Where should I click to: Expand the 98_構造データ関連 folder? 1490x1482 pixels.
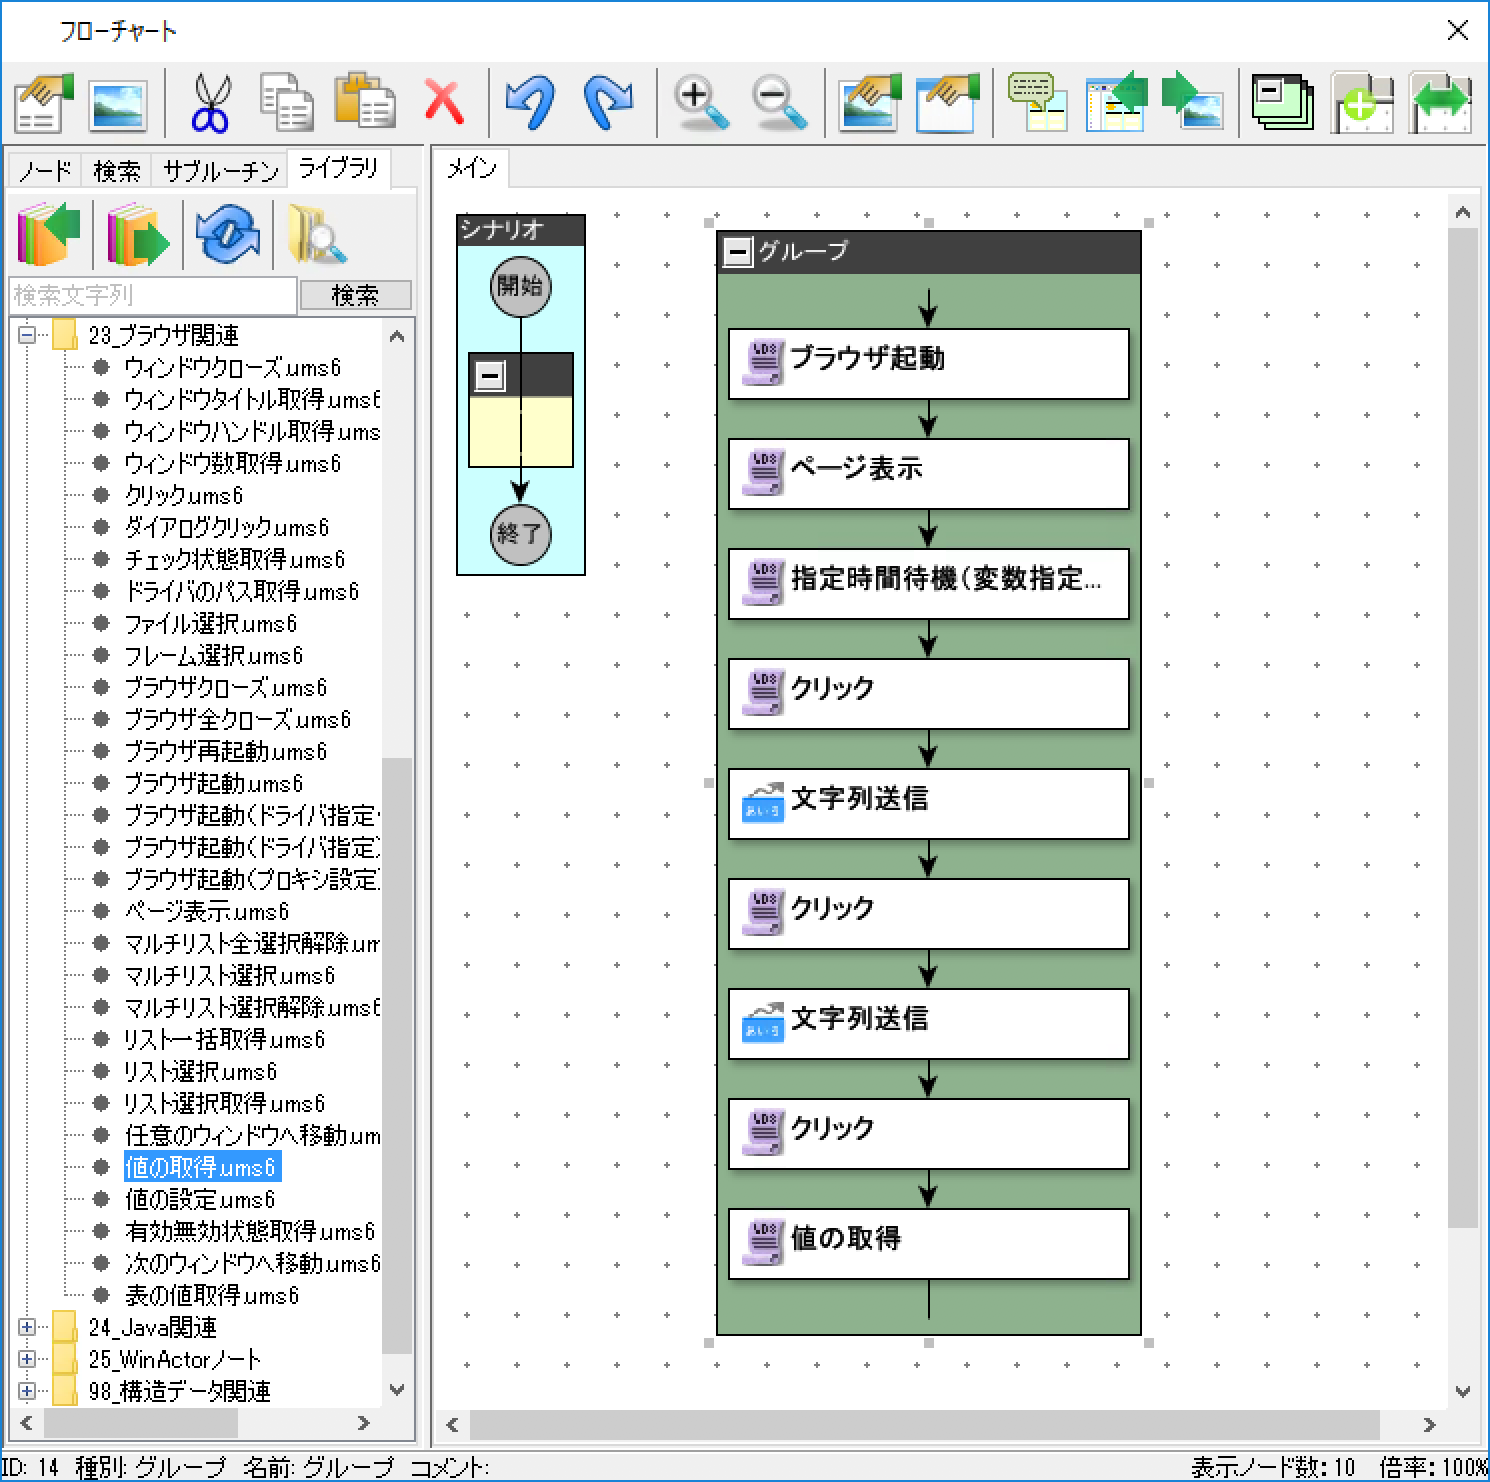click(x=27, y=1391)
